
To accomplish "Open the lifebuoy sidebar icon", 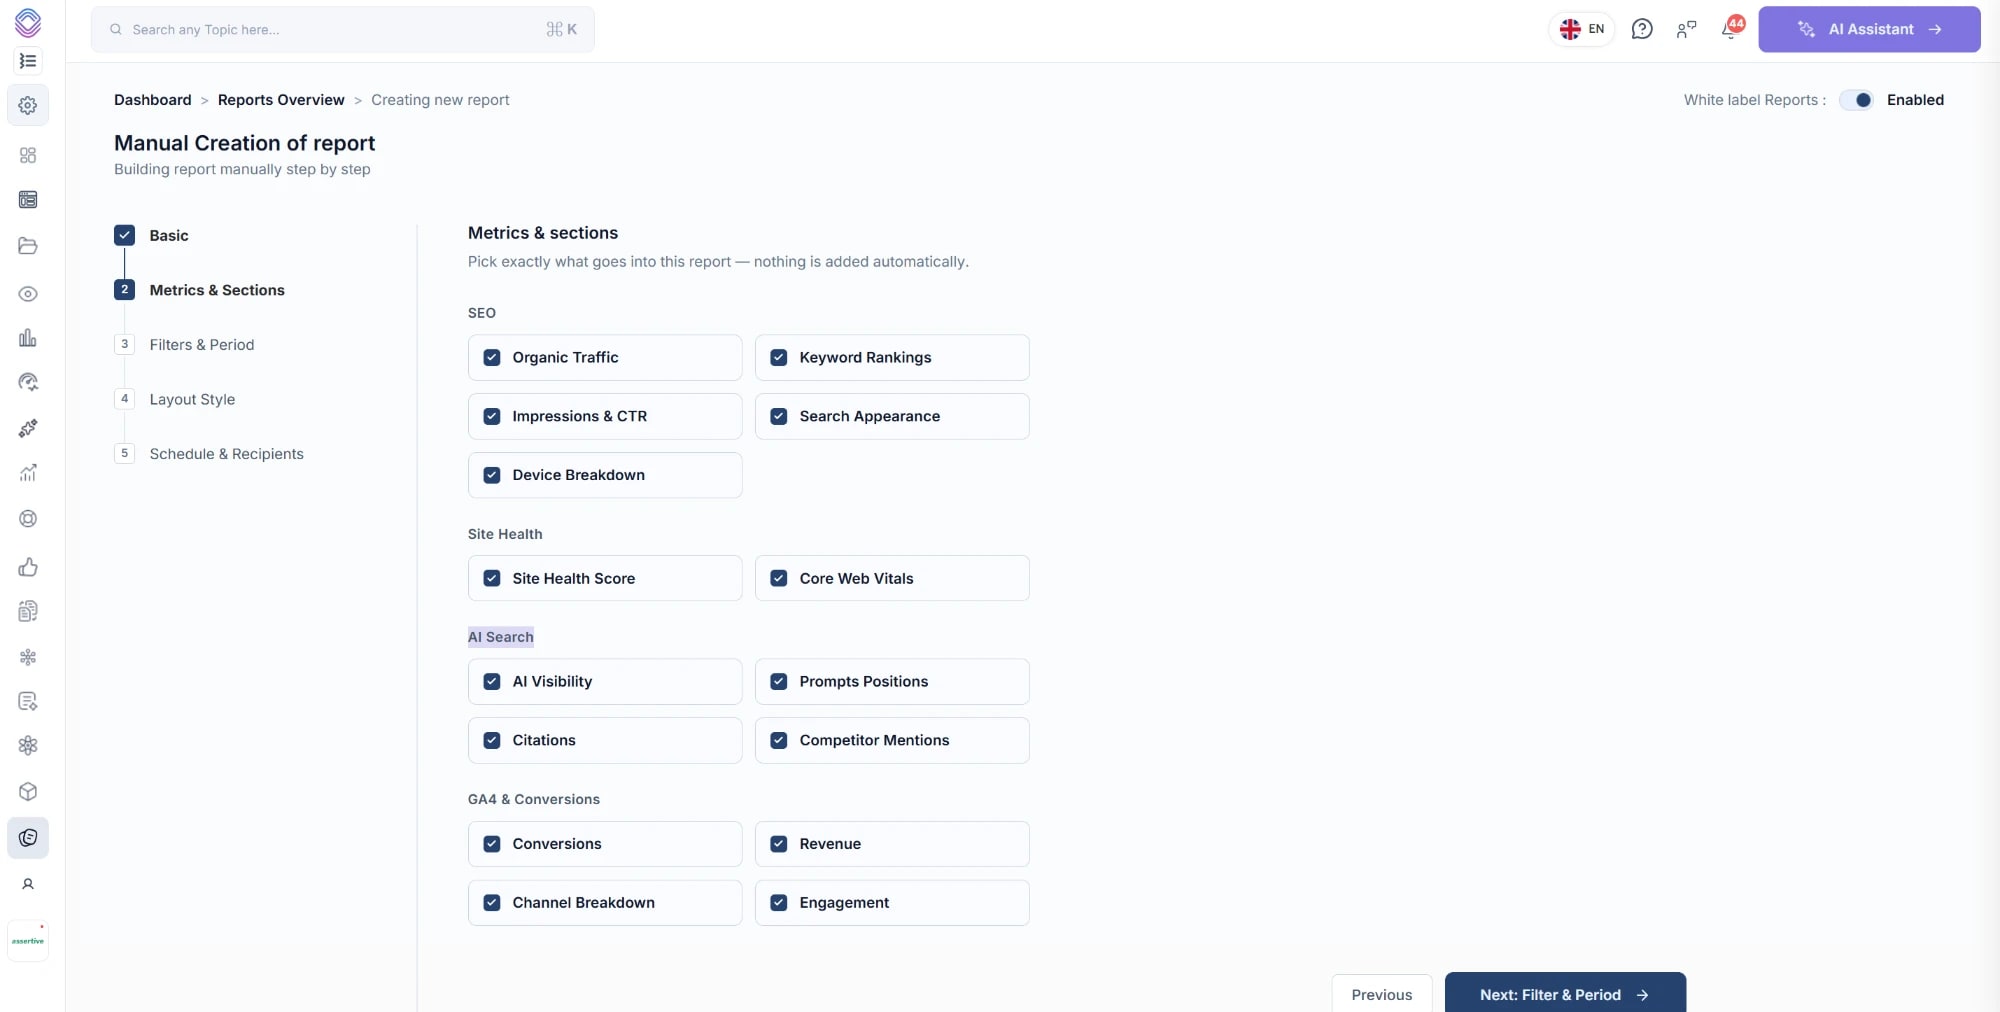I will click(28, 519).
